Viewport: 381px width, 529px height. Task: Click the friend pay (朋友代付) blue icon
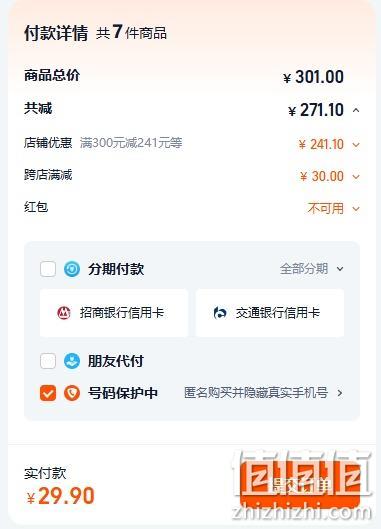(x=72, y=361)
